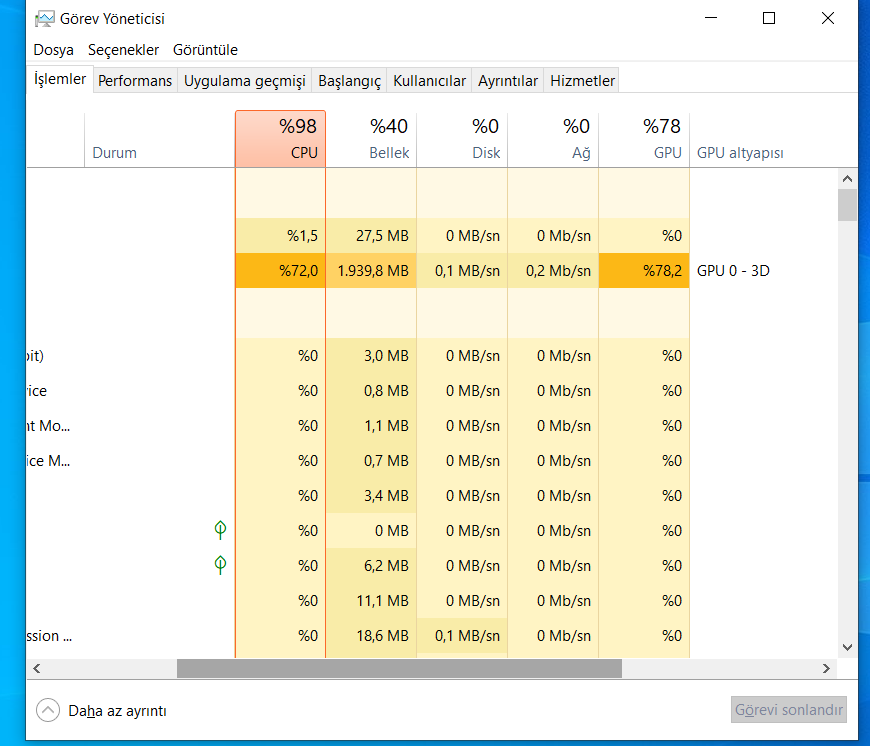Viewport: 870px width, 746px height.
Task: Click the %1,5 CPU cell
Action: [x=280, y=236]
